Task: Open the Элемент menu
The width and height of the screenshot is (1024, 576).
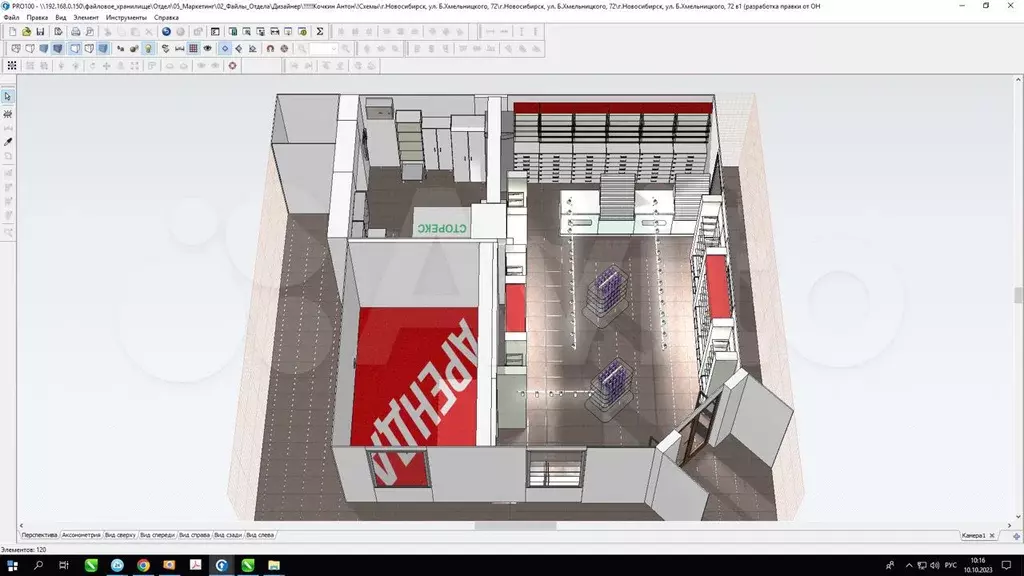Action: tap(86, 18)
